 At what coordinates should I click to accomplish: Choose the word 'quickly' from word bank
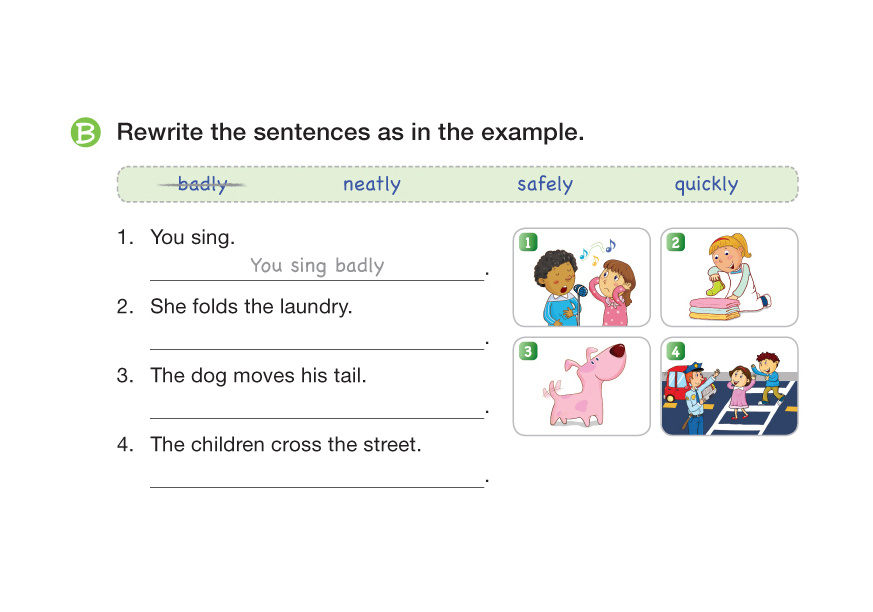706,184
